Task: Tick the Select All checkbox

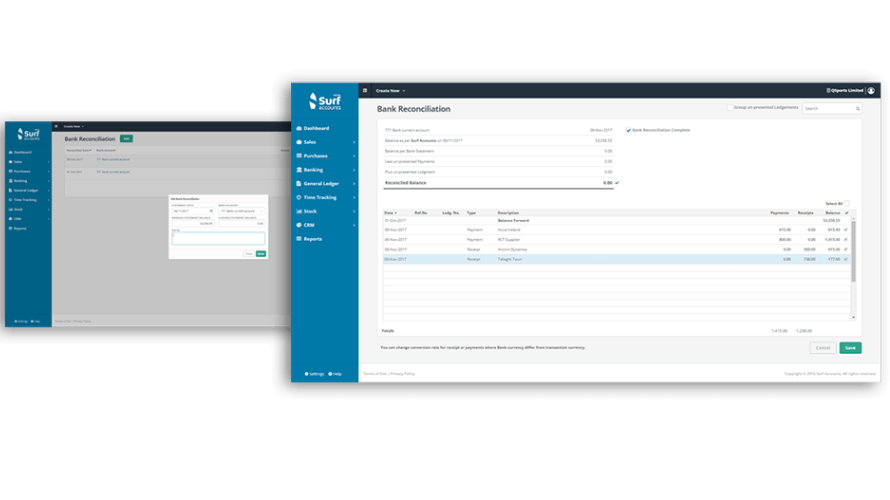Action: pyautogui.click(x=846, y=203)
